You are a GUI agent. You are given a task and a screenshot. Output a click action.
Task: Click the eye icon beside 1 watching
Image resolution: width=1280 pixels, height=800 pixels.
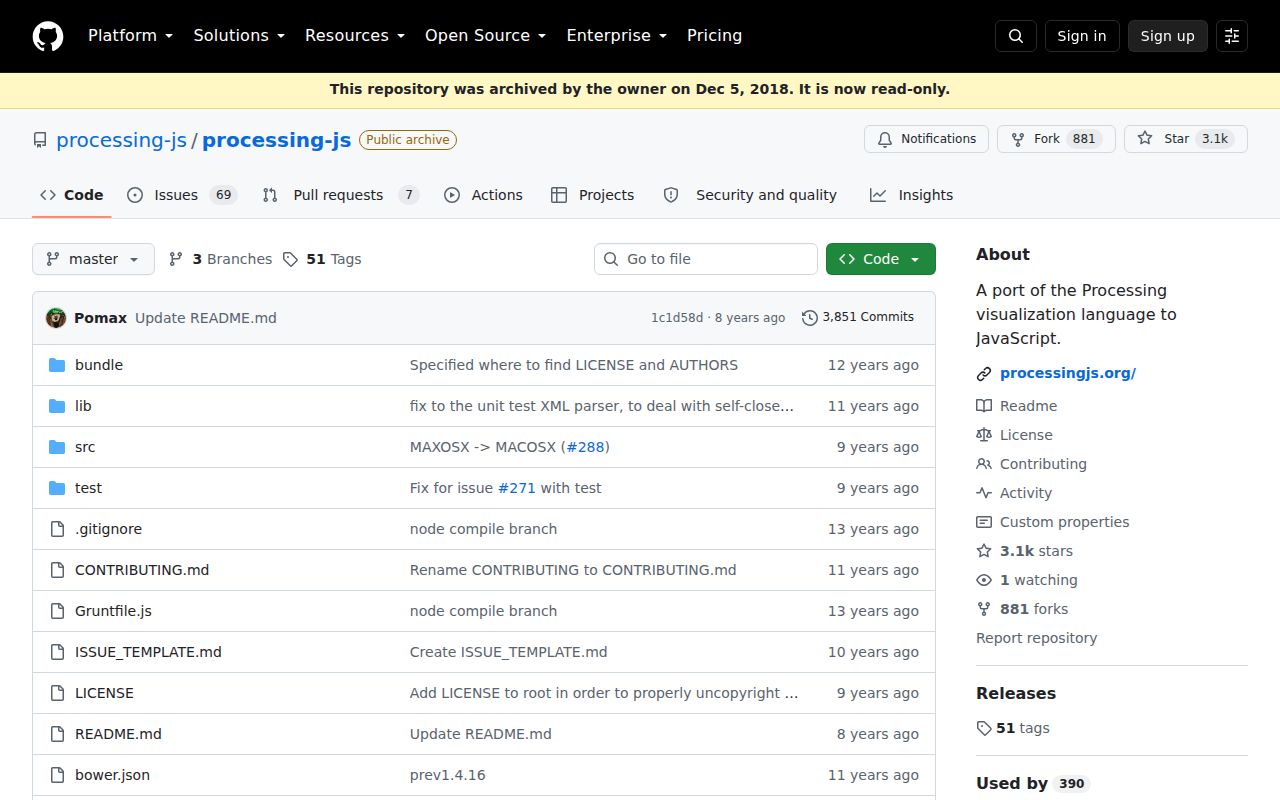point(984,580)
